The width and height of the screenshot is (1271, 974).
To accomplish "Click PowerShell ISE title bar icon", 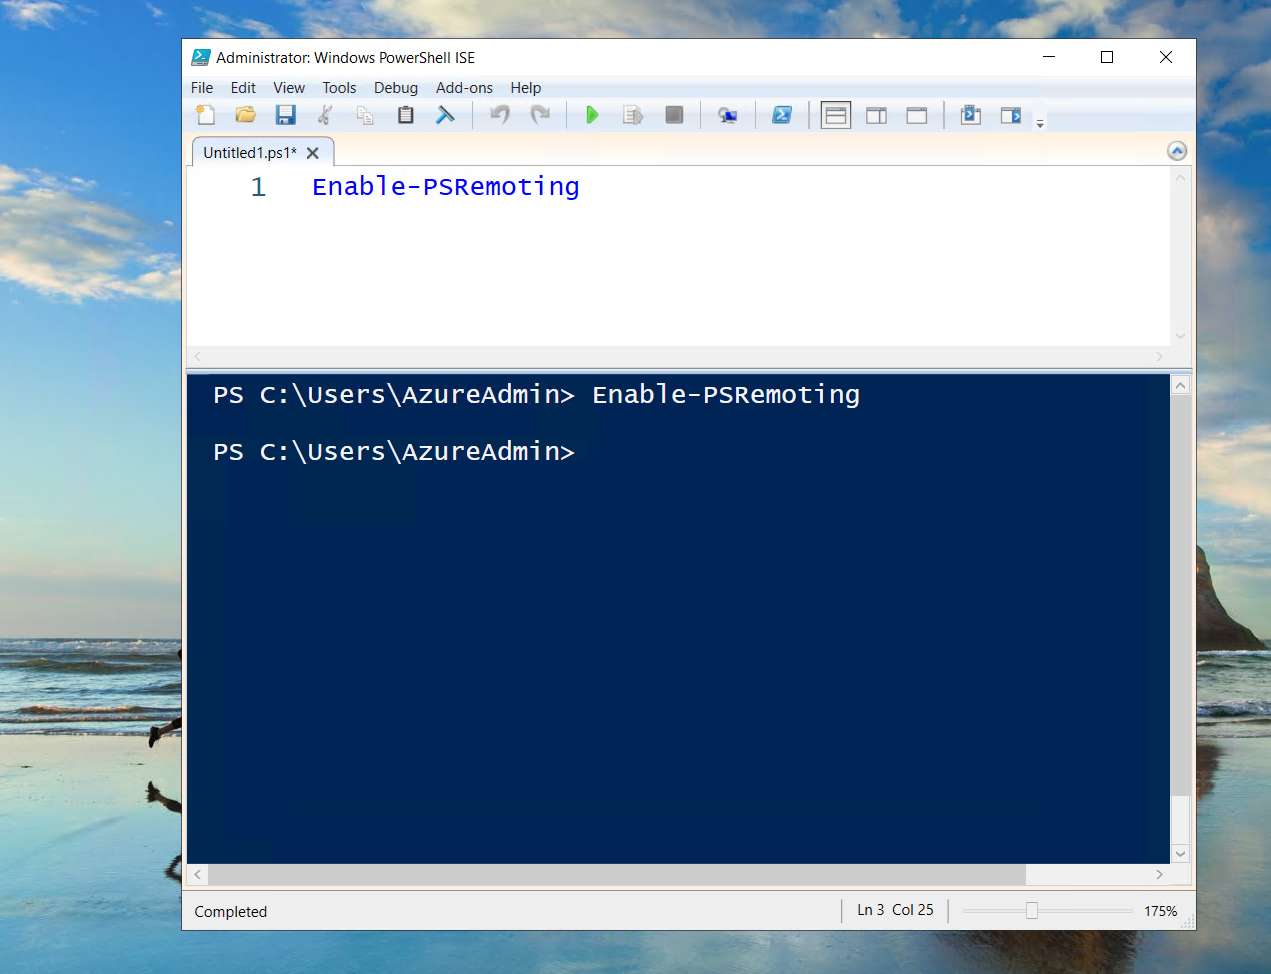I will 201,57.
